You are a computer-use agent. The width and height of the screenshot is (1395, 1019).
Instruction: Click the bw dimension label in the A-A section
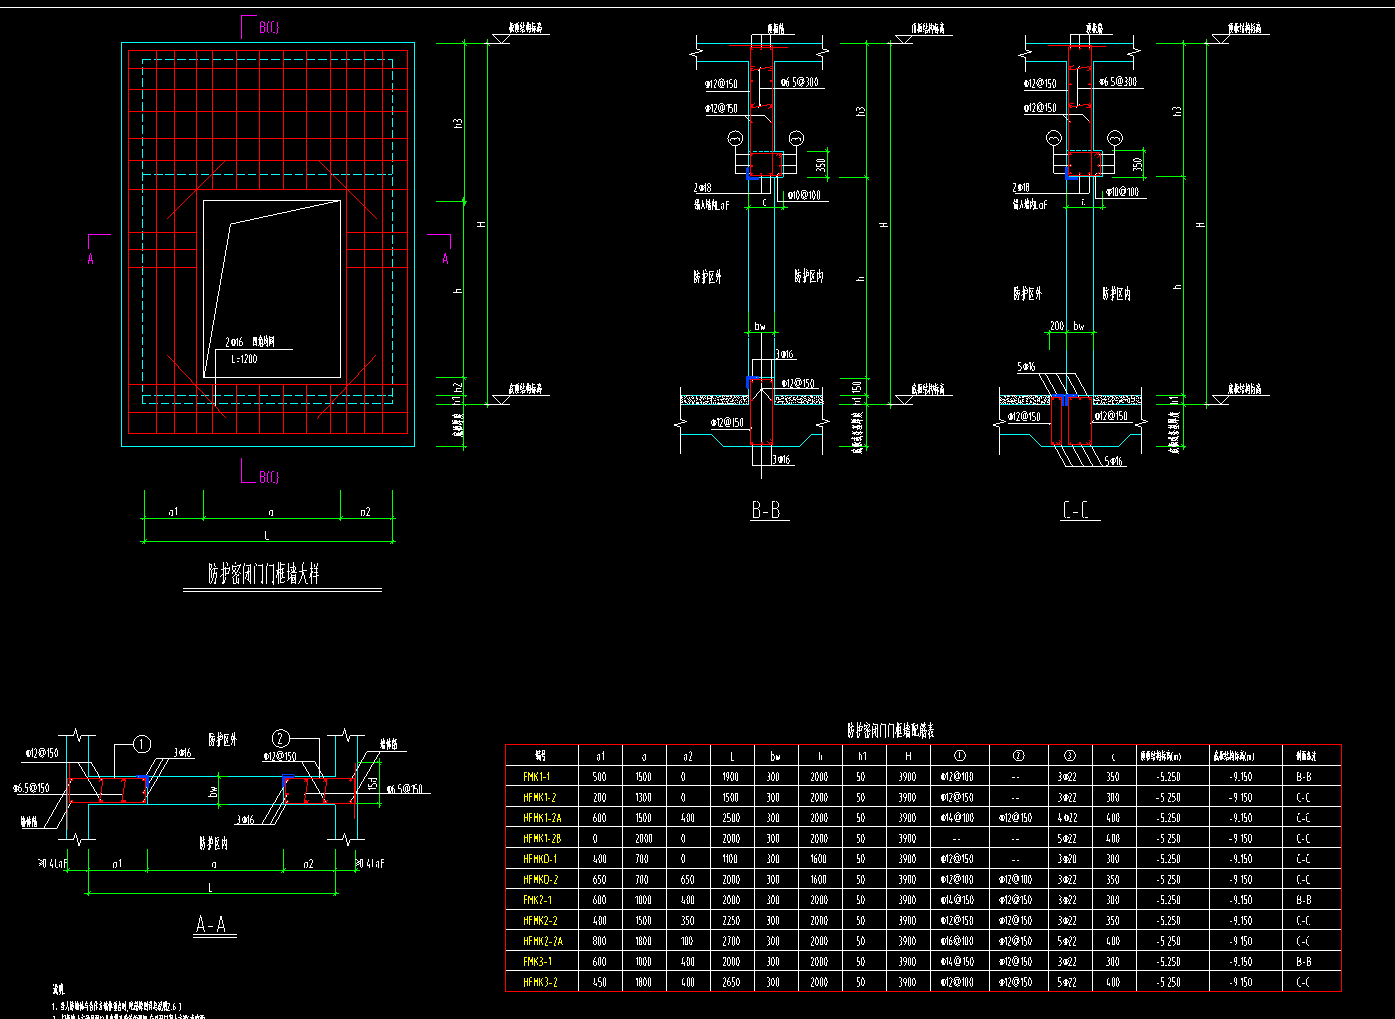click(213, 791)
